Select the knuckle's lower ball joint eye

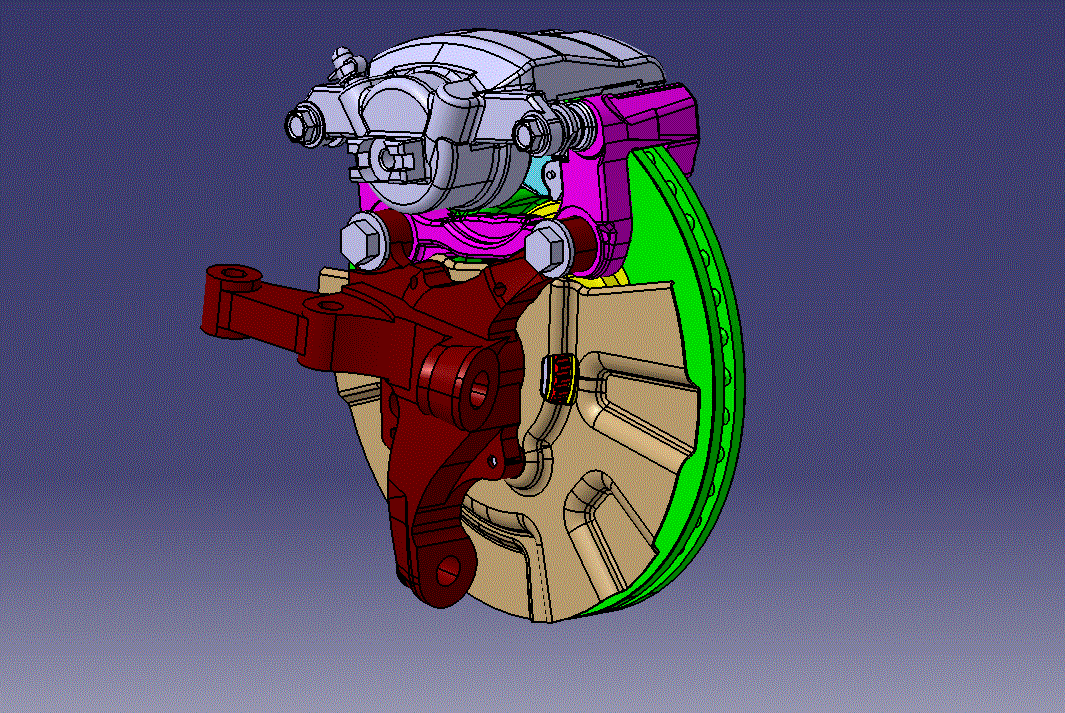(448, 572)
